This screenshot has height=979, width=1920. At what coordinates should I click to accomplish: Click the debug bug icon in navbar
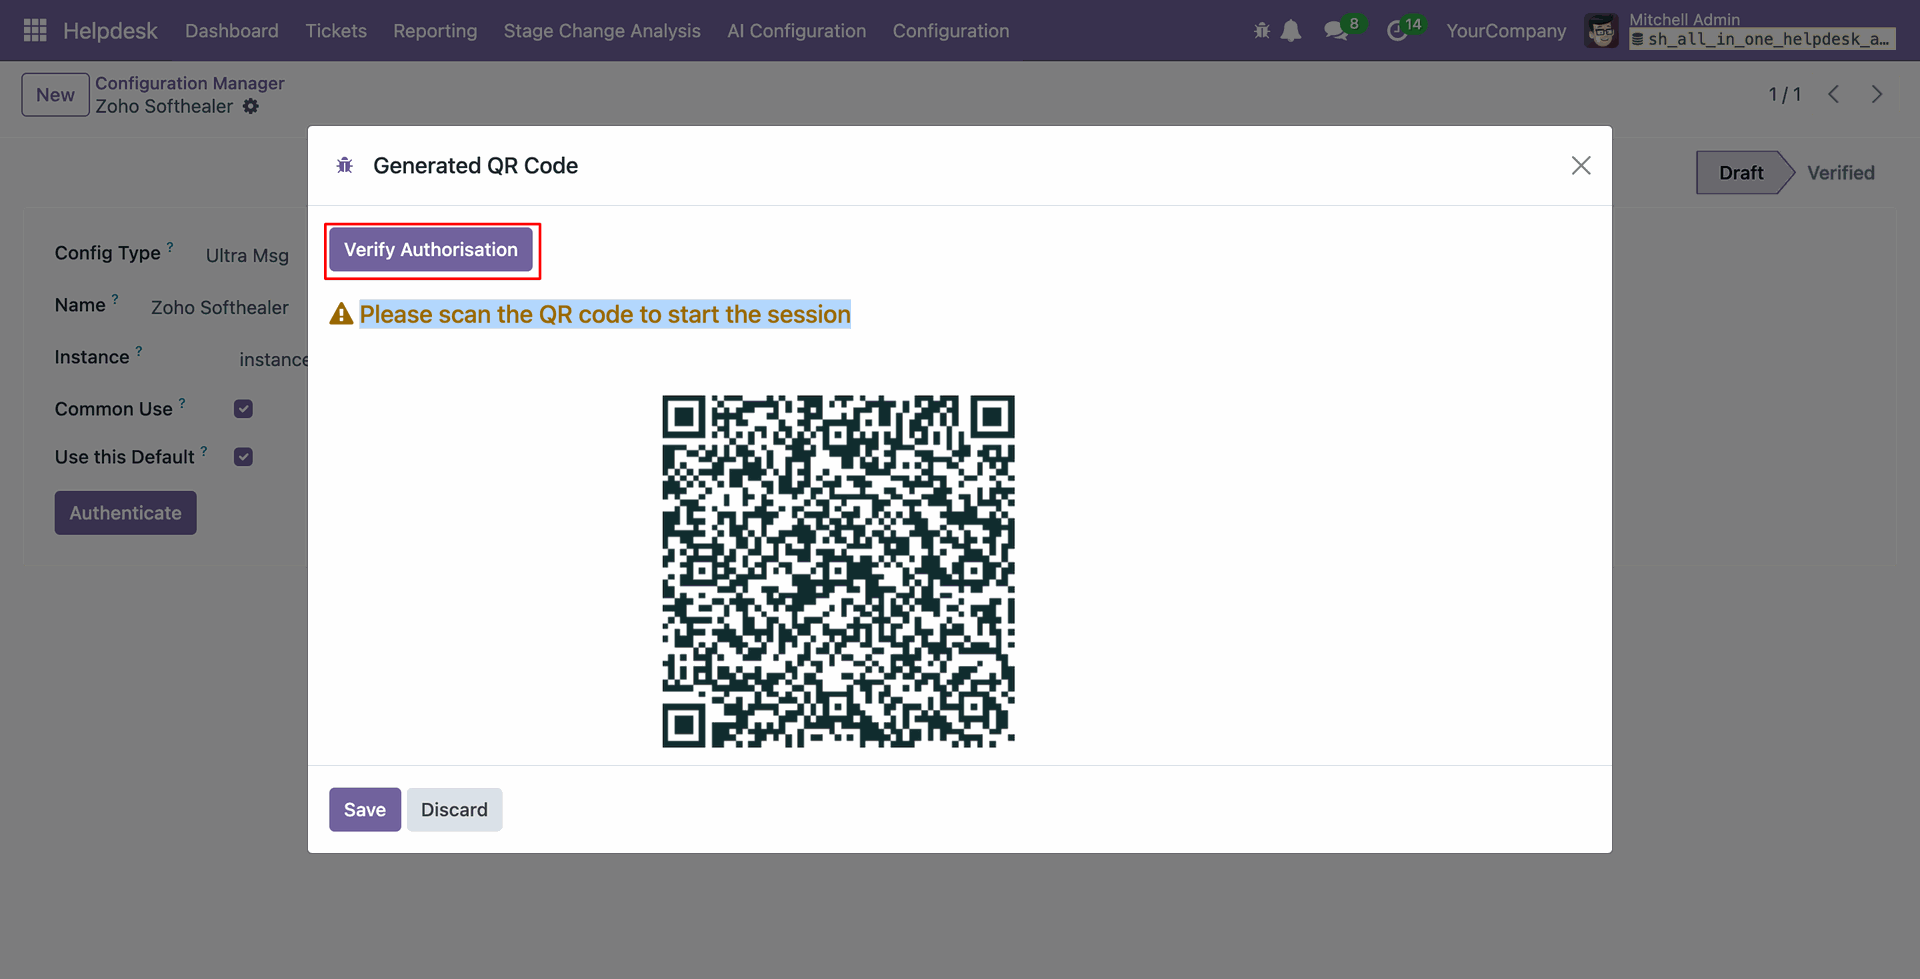coord(1261,31)
